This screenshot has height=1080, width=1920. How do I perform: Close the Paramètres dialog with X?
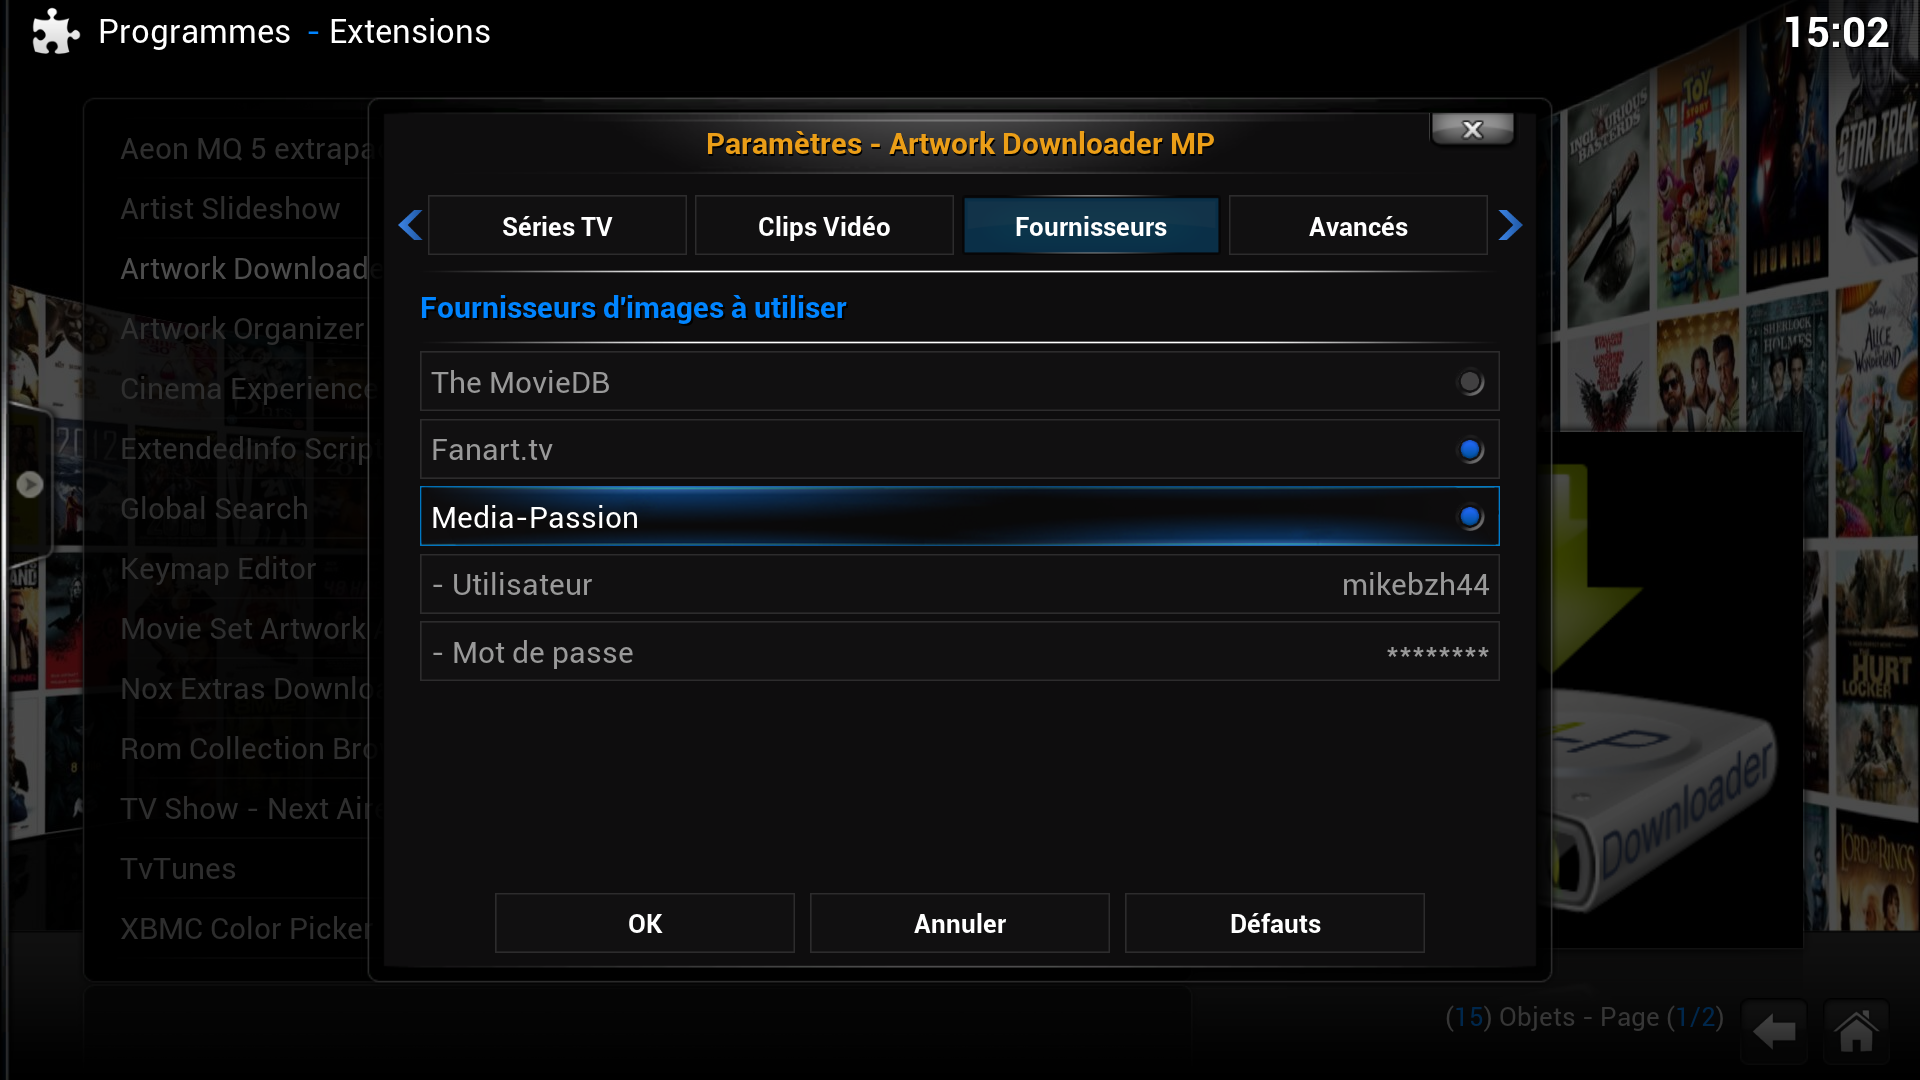coord(1472,129)
